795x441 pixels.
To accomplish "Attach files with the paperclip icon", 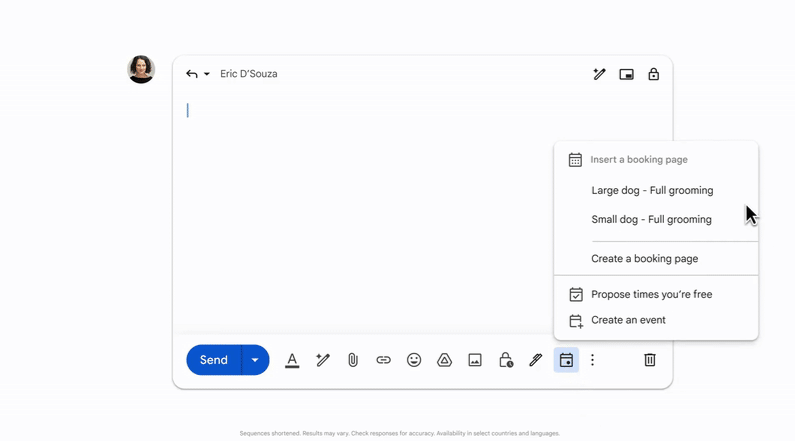I will pos(353,360).
